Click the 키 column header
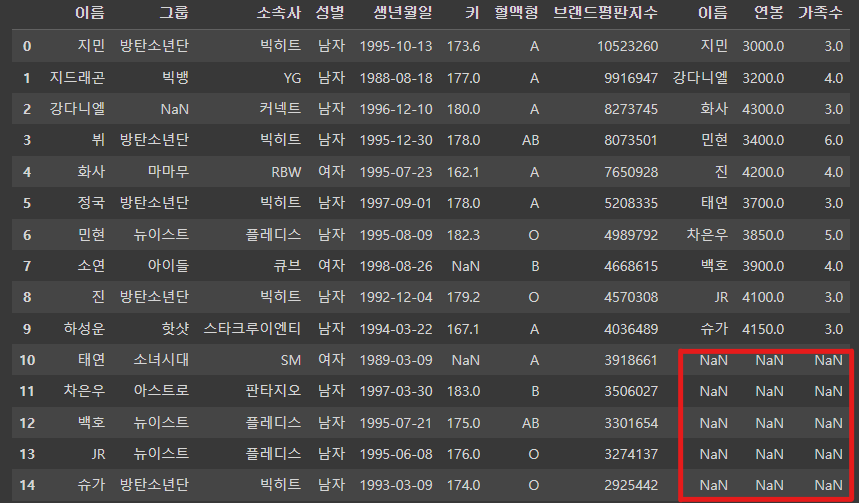859x503 pixels. point(472,13)
